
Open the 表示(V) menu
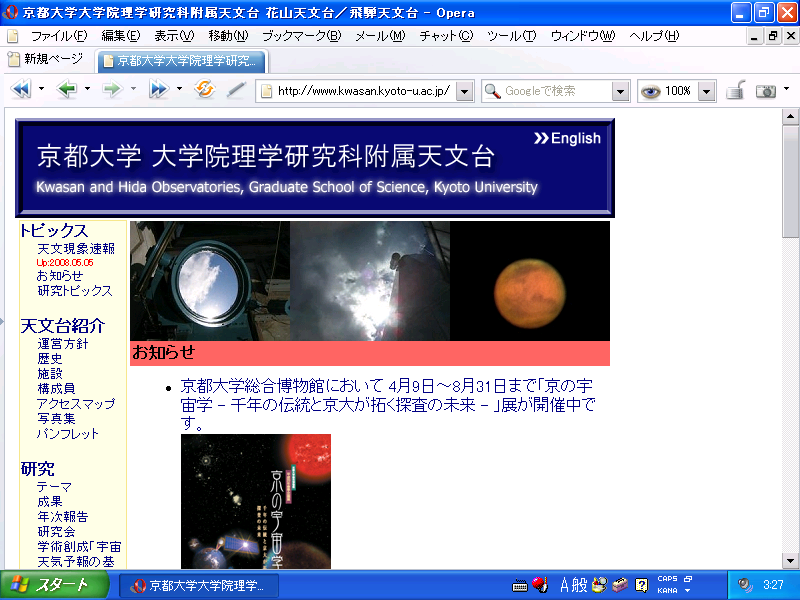tap(174, 36)
